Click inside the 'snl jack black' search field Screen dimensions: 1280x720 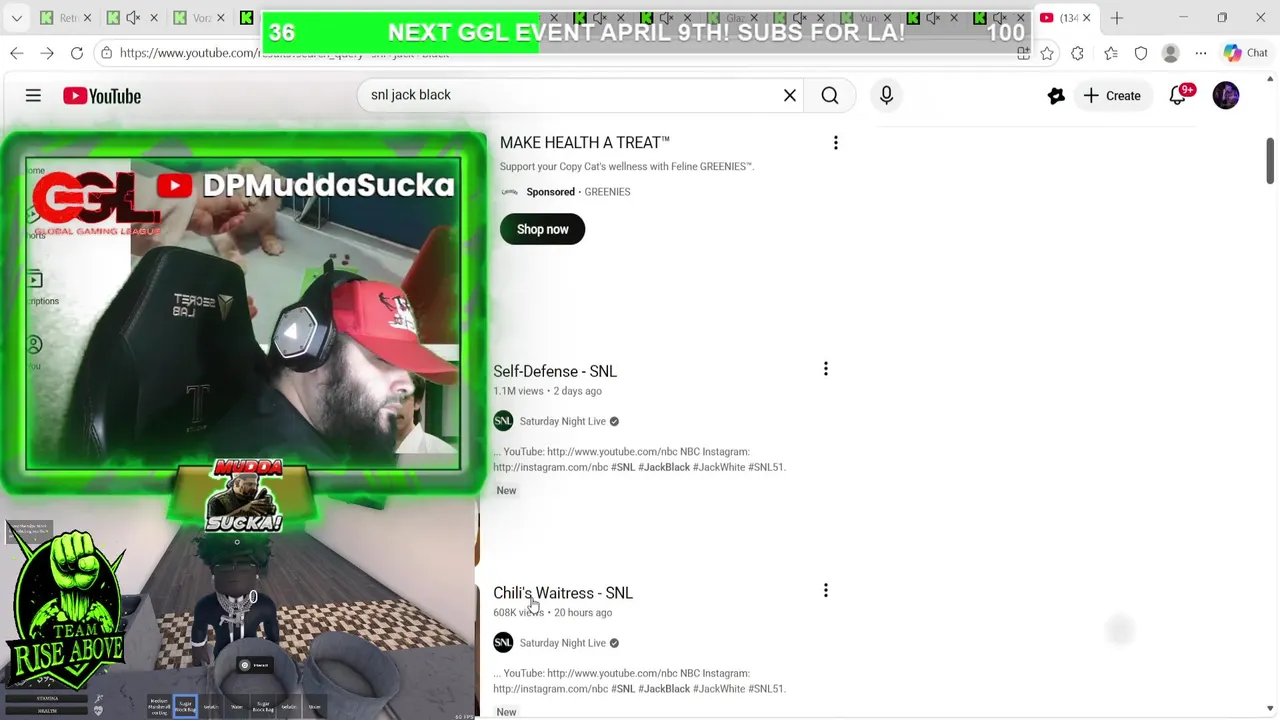pos(570,95)
